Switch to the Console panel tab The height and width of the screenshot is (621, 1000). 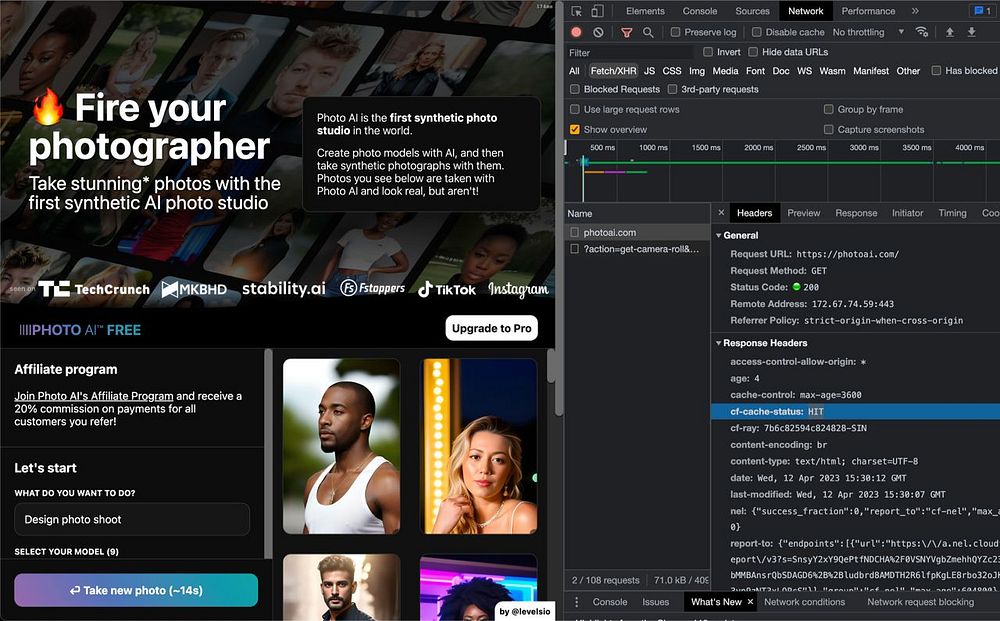click(699, 11)
